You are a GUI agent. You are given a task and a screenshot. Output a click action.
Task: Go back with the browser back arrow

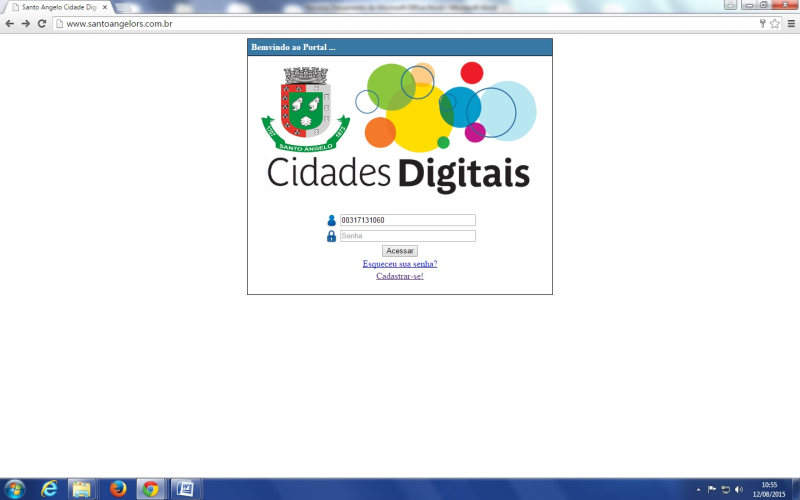point(10,23)
